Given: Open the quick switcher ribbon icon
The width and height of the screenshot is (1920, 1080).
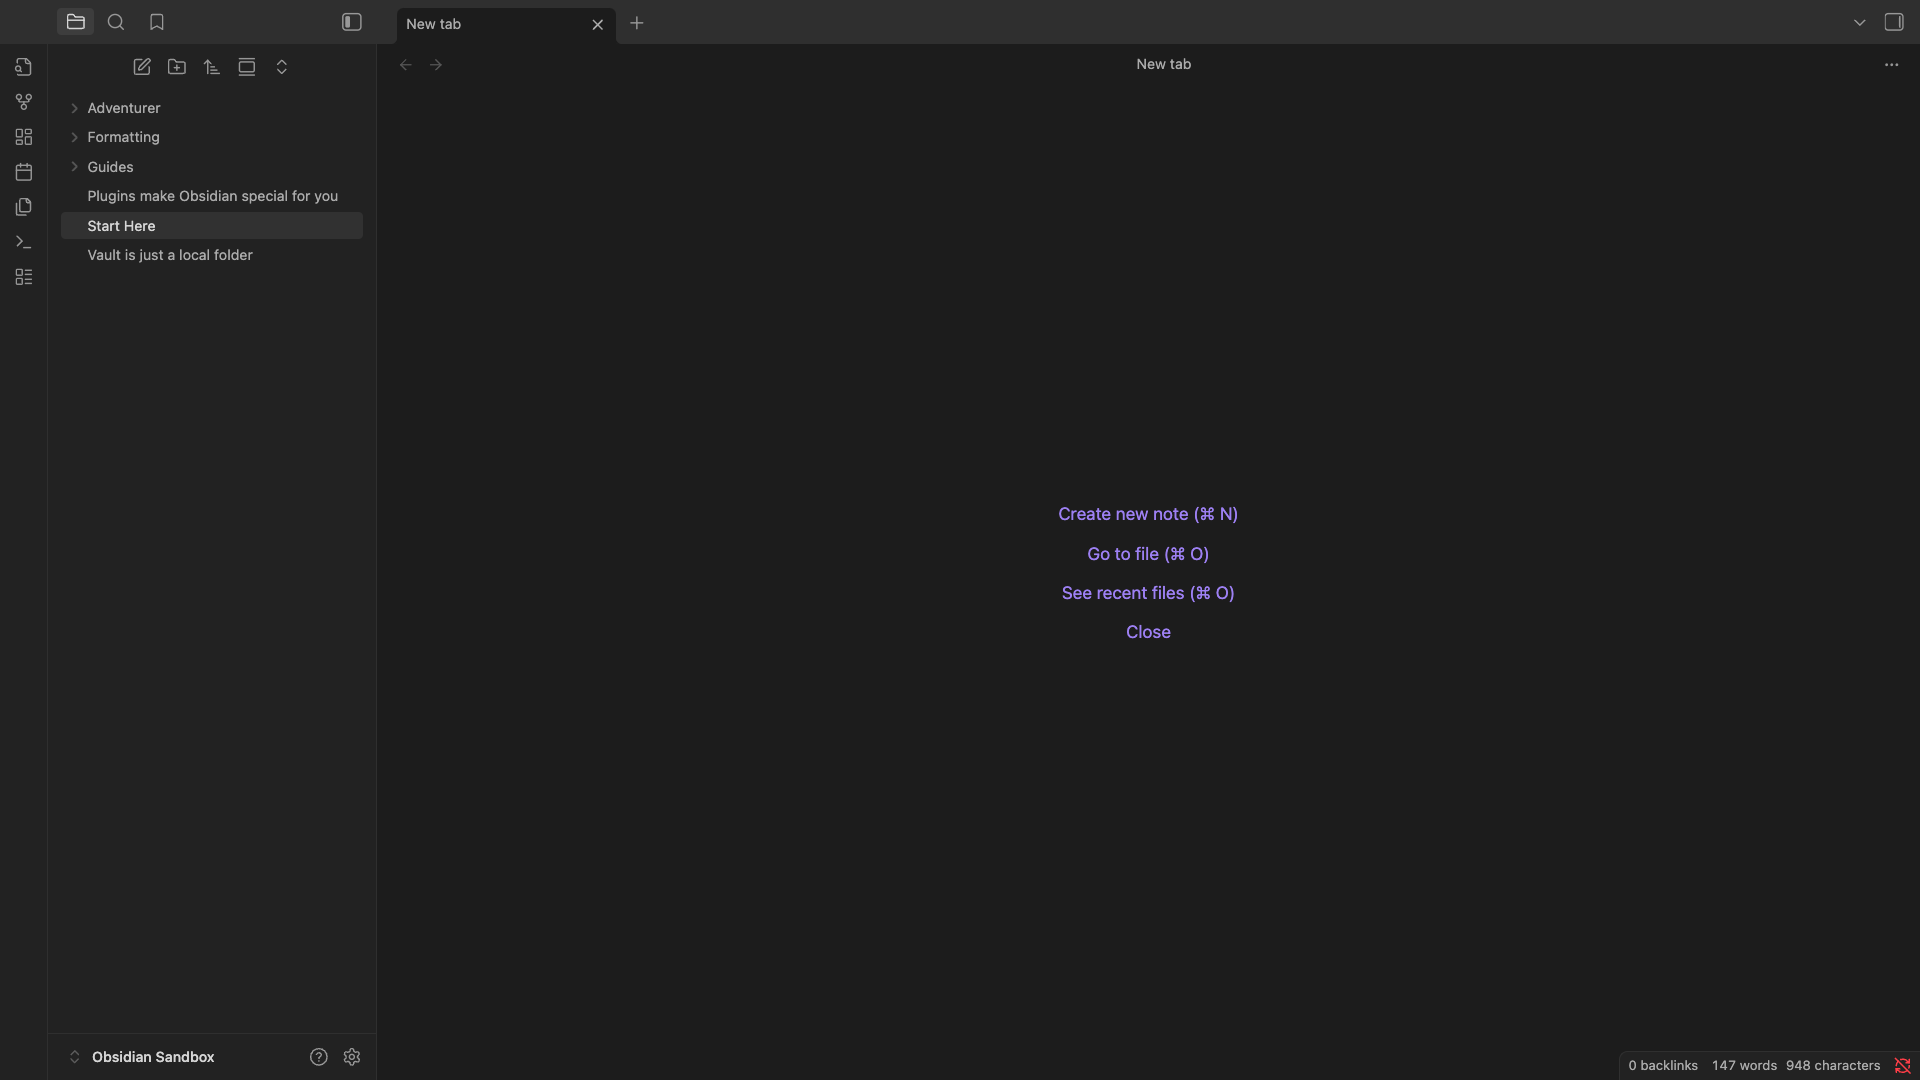Looking at the screenshot, I should (x=24, y=67).
